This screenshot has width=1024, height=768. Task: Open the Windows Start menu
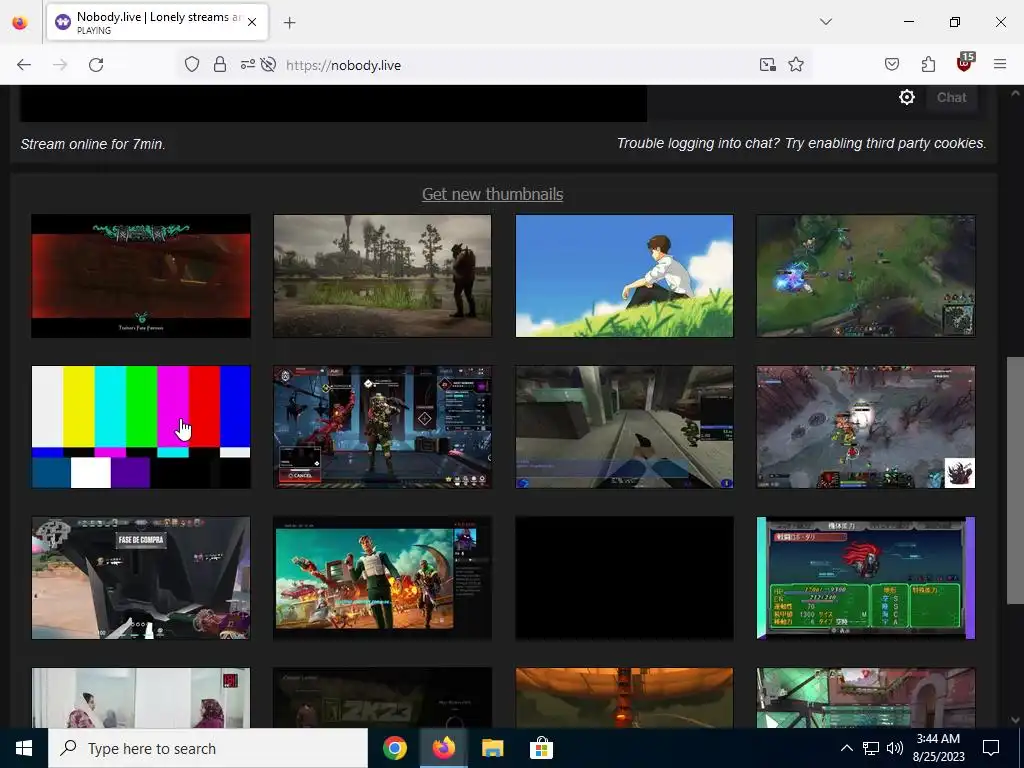(24, 748)
